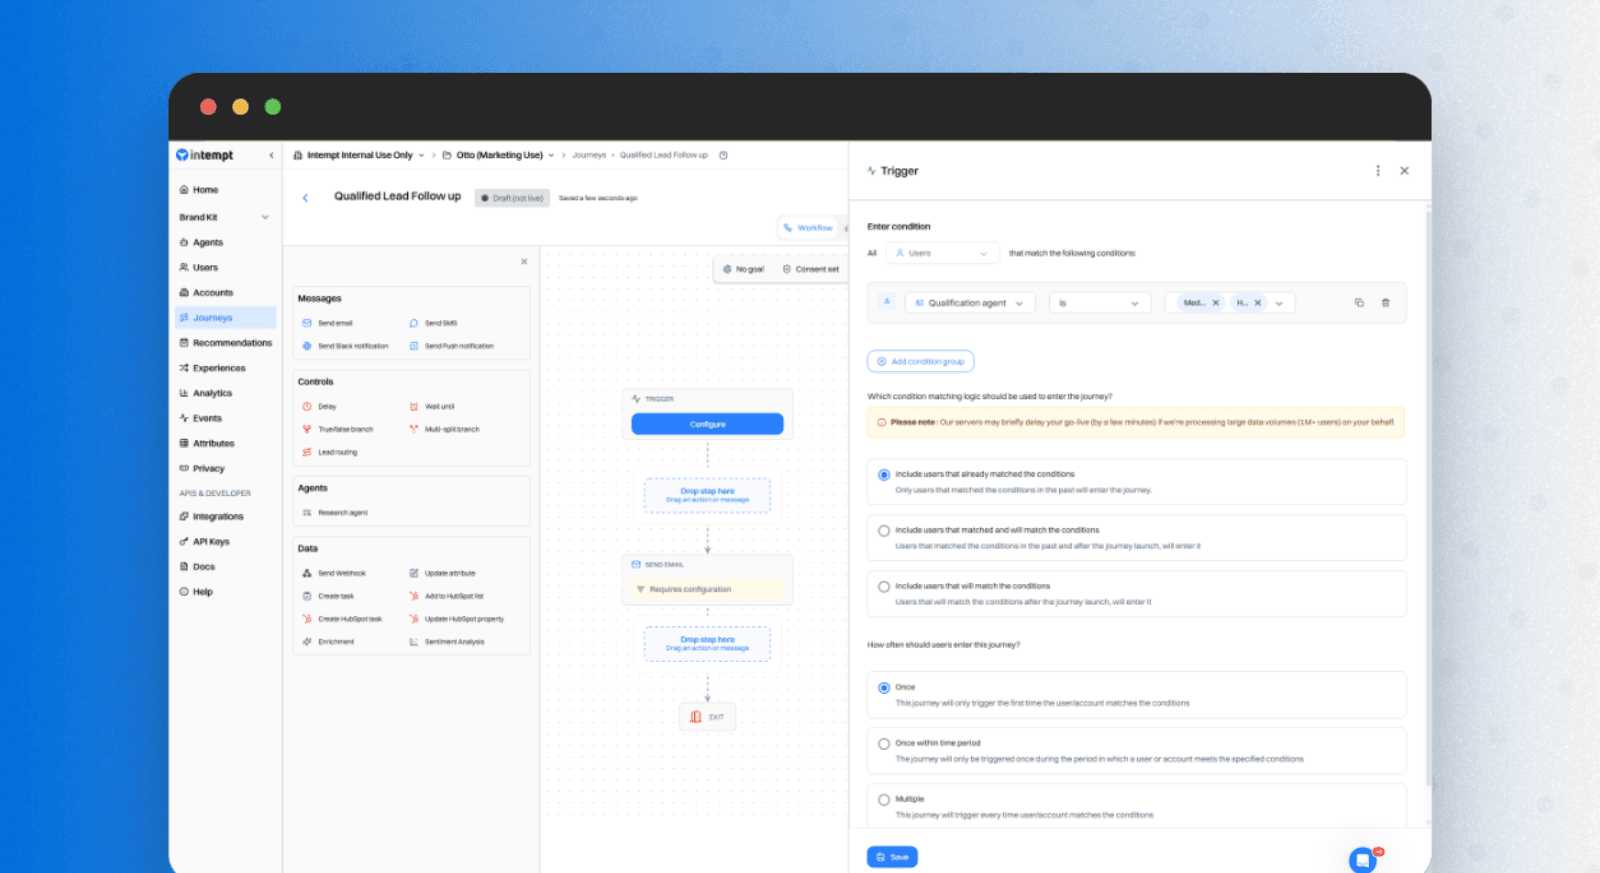Screen dimensions: 1600x873
Task: Click the Configure button on Trigger node
Action: 707,424
